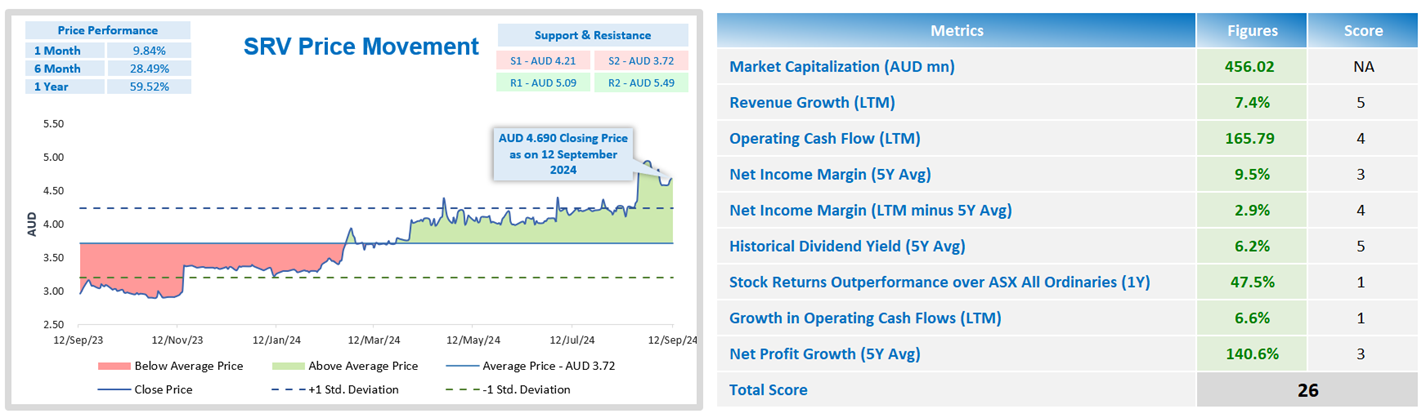Select the R1 - AUD 5.09 cell
This screenshot has height=418, width=1426.
pos(544,83)
